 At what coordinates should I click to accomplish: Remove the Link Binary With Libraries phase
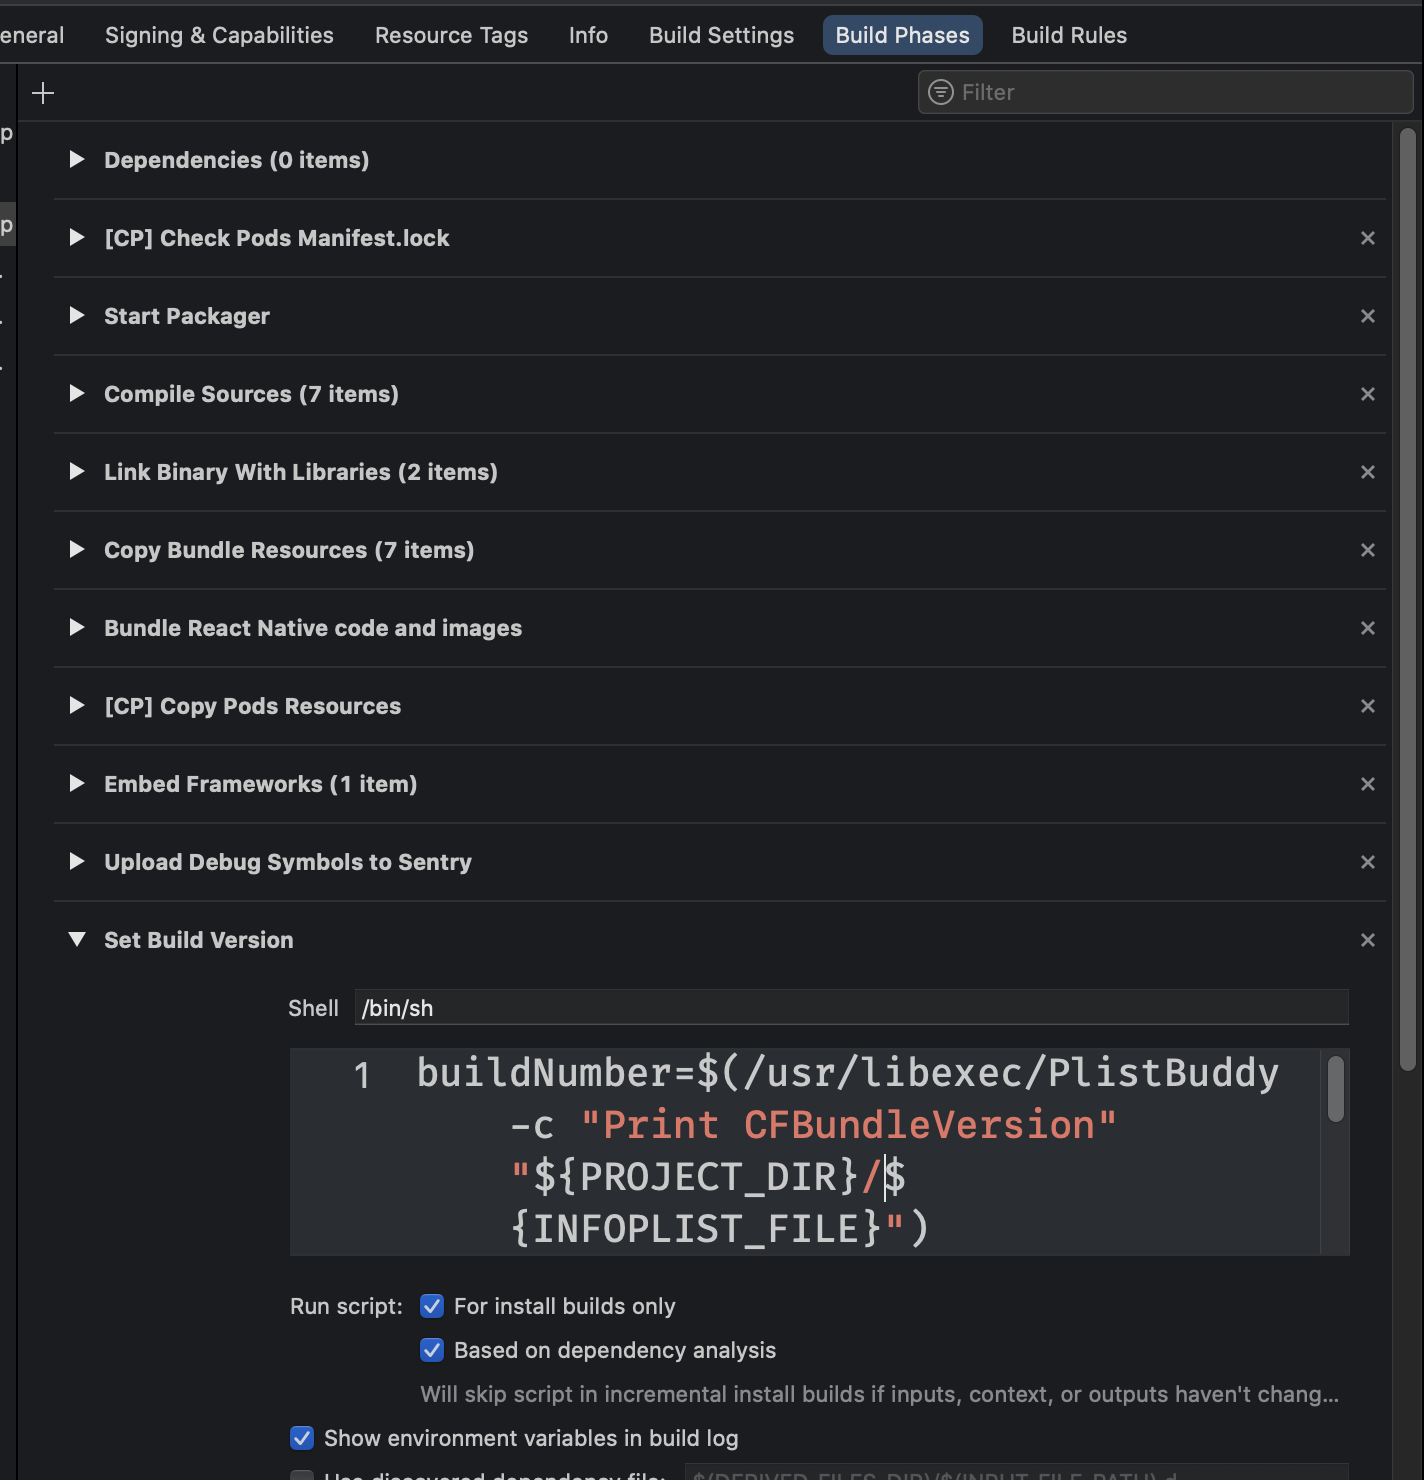1368,472
